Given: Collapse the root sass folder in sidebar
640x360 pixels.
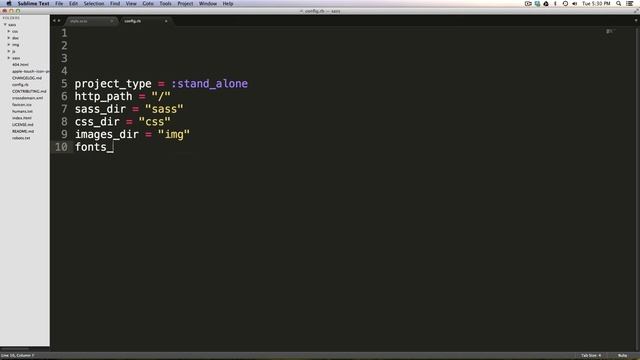Looking at the screenshot, I should [5, 24].
